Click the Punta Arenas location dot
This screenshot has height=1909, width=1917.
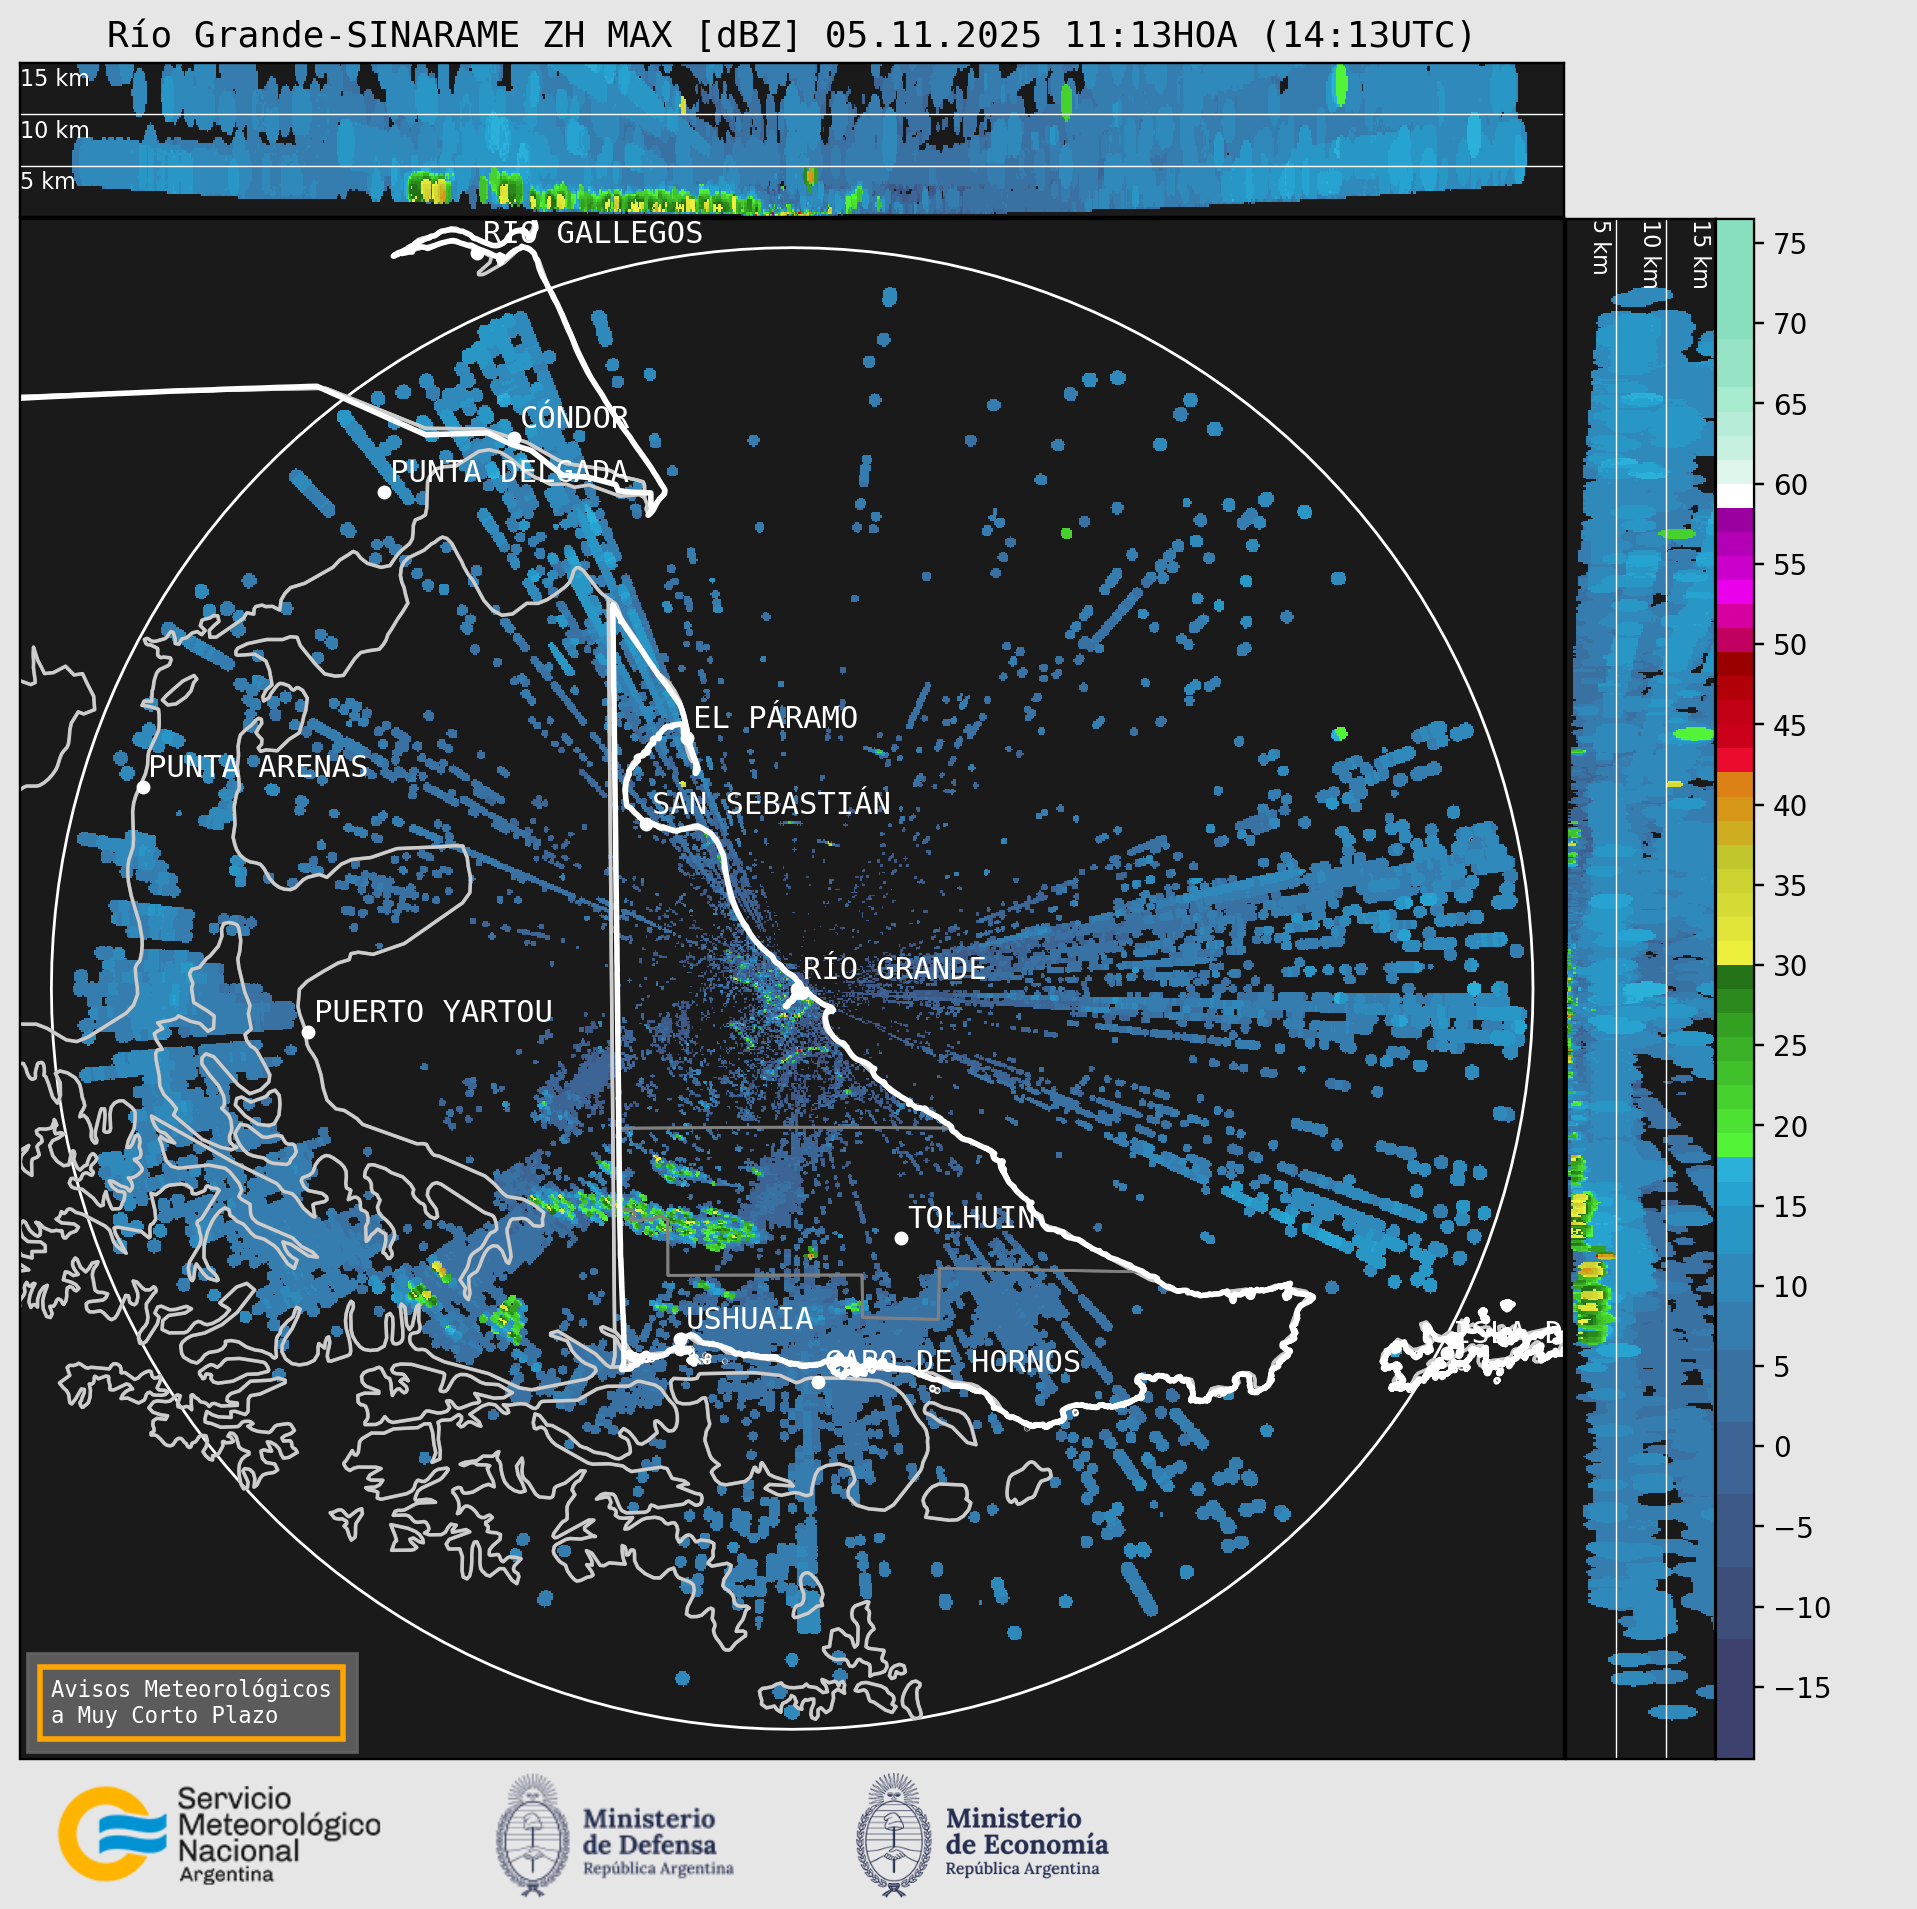click(x=143, y=788)
